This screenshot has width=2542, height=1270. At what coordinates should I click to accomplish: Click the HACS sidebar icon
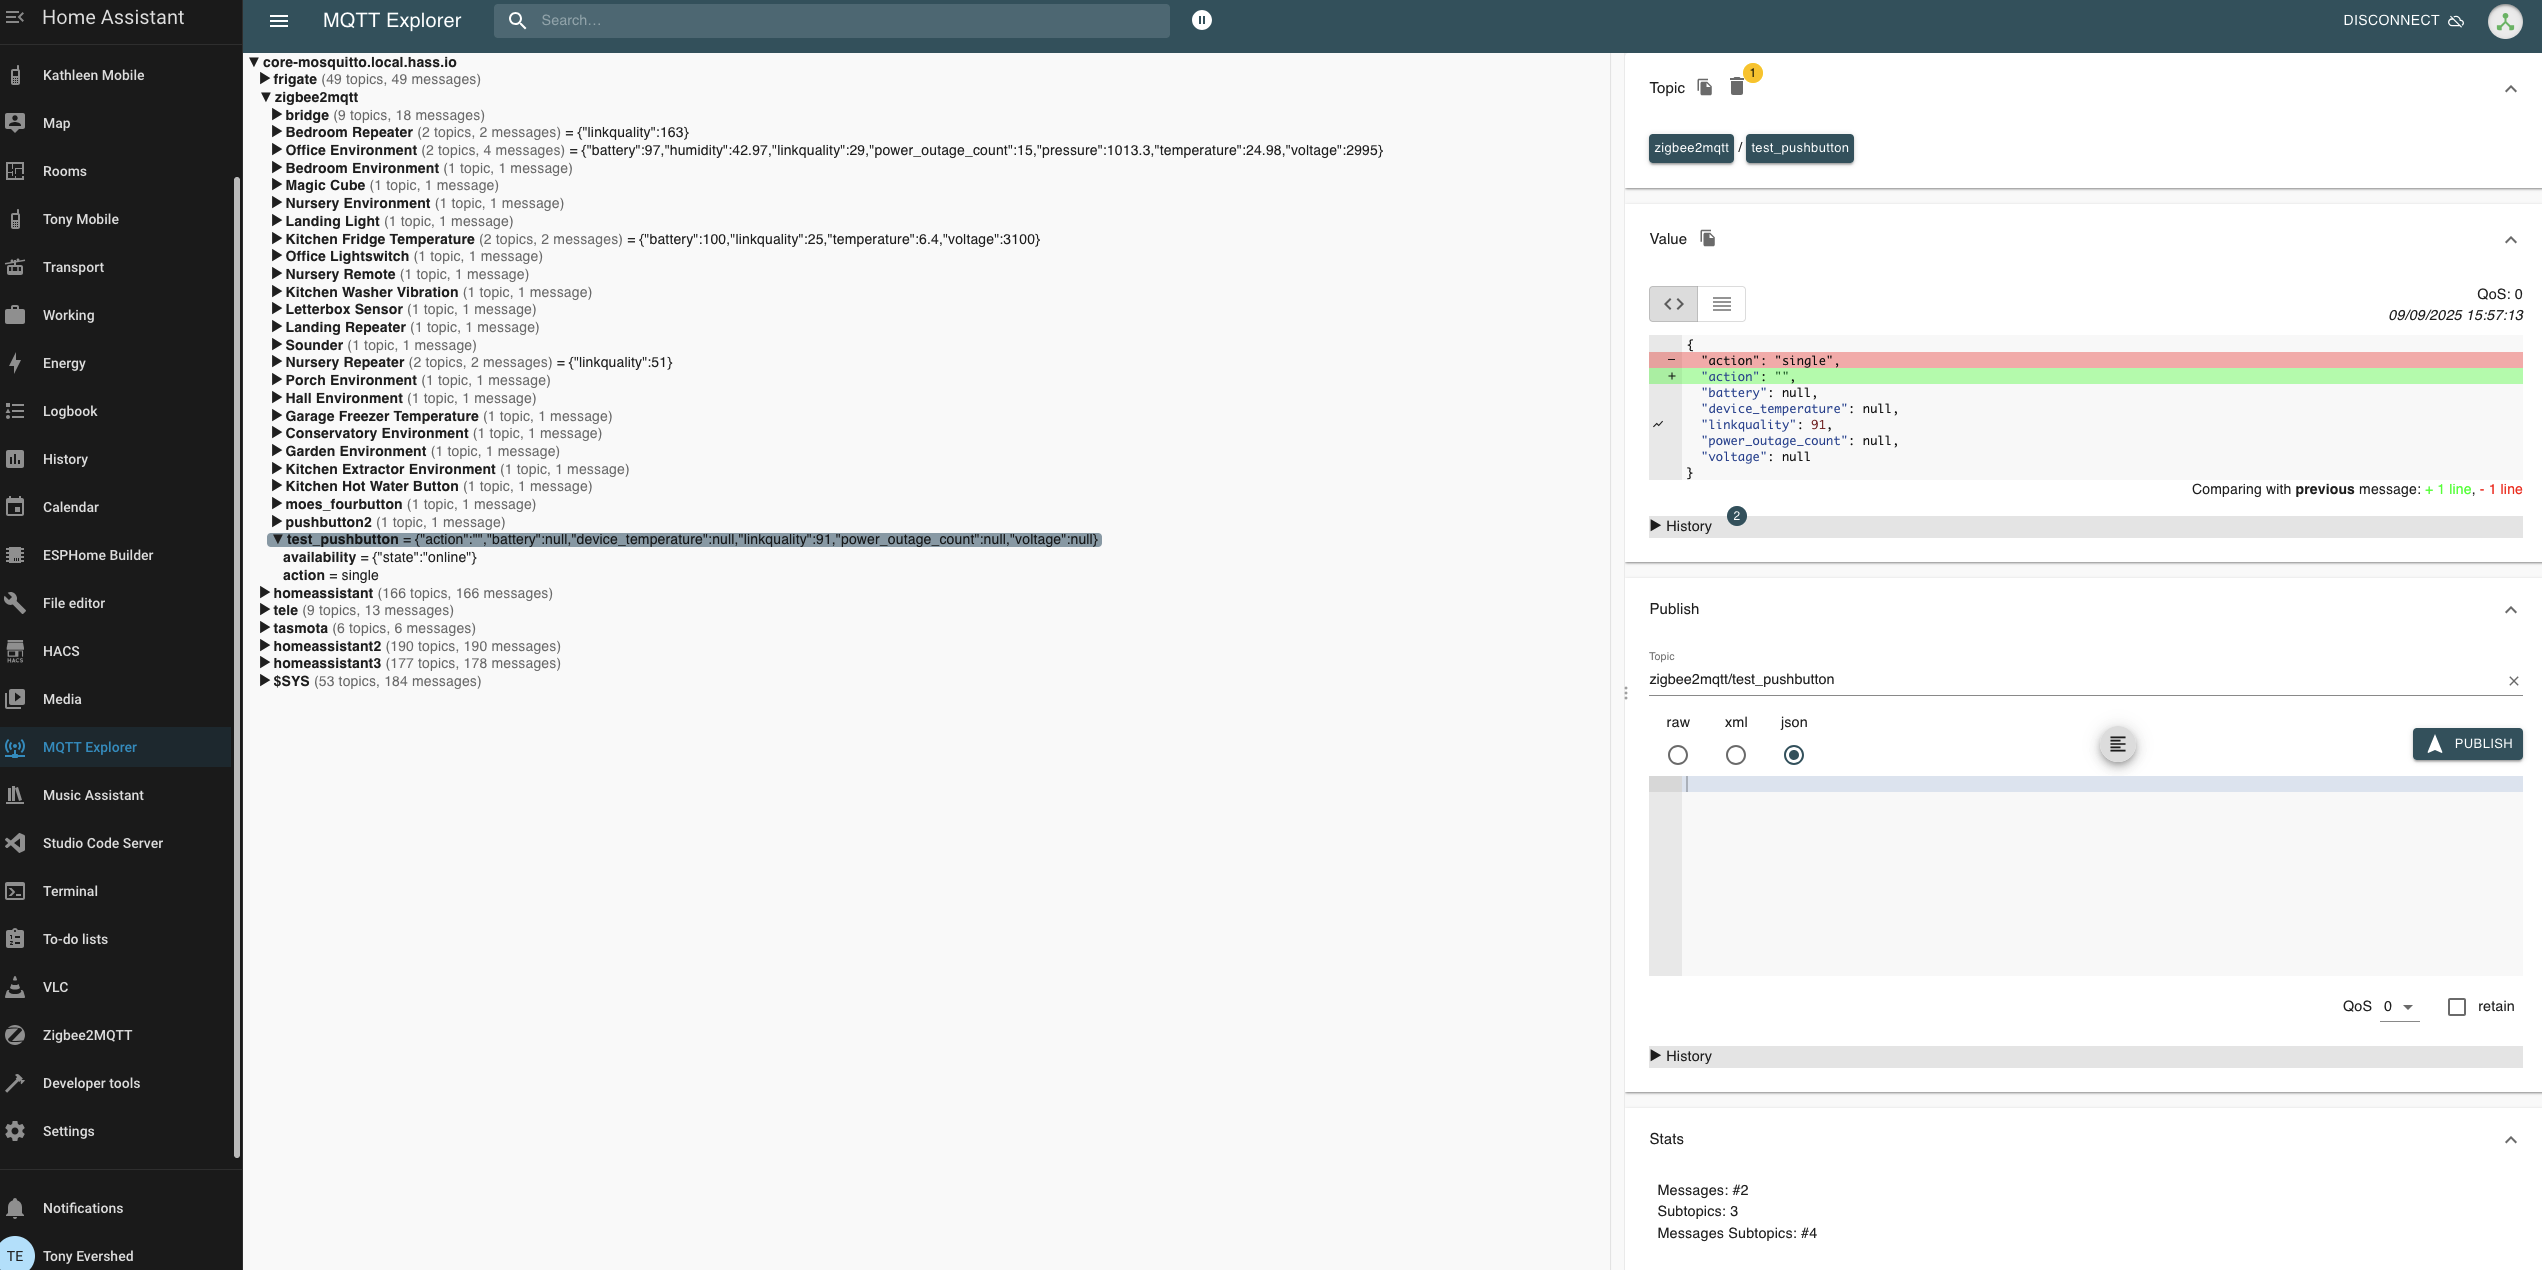(15, 651)
